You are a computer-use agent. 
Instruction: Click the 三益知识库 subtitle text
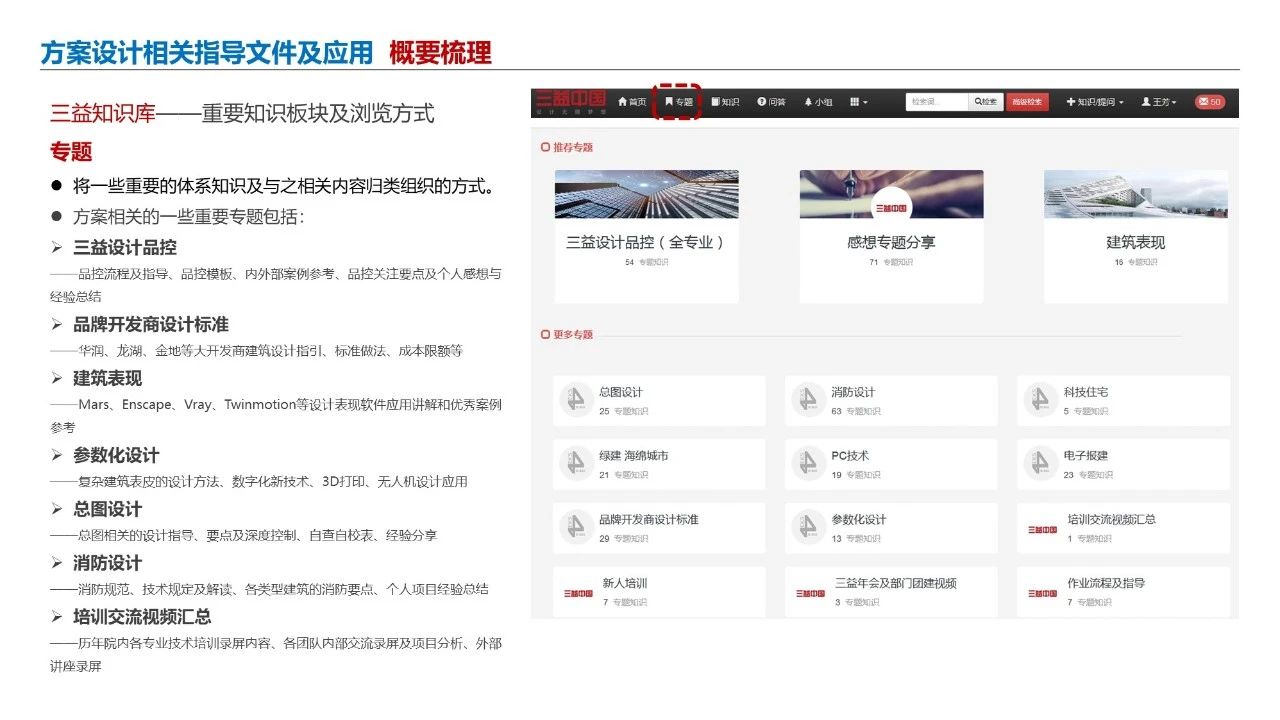(x=103, y=113)
